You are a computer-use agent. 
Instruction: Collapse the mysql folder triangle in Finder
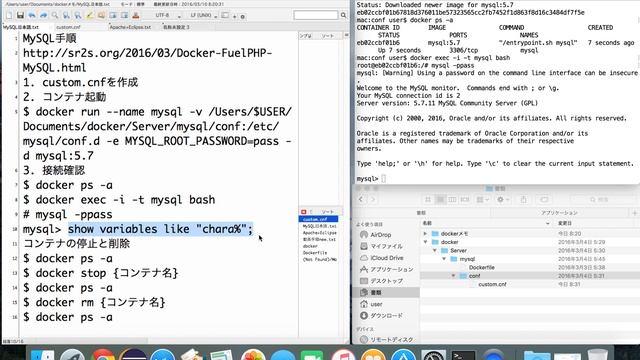[444, 259]
